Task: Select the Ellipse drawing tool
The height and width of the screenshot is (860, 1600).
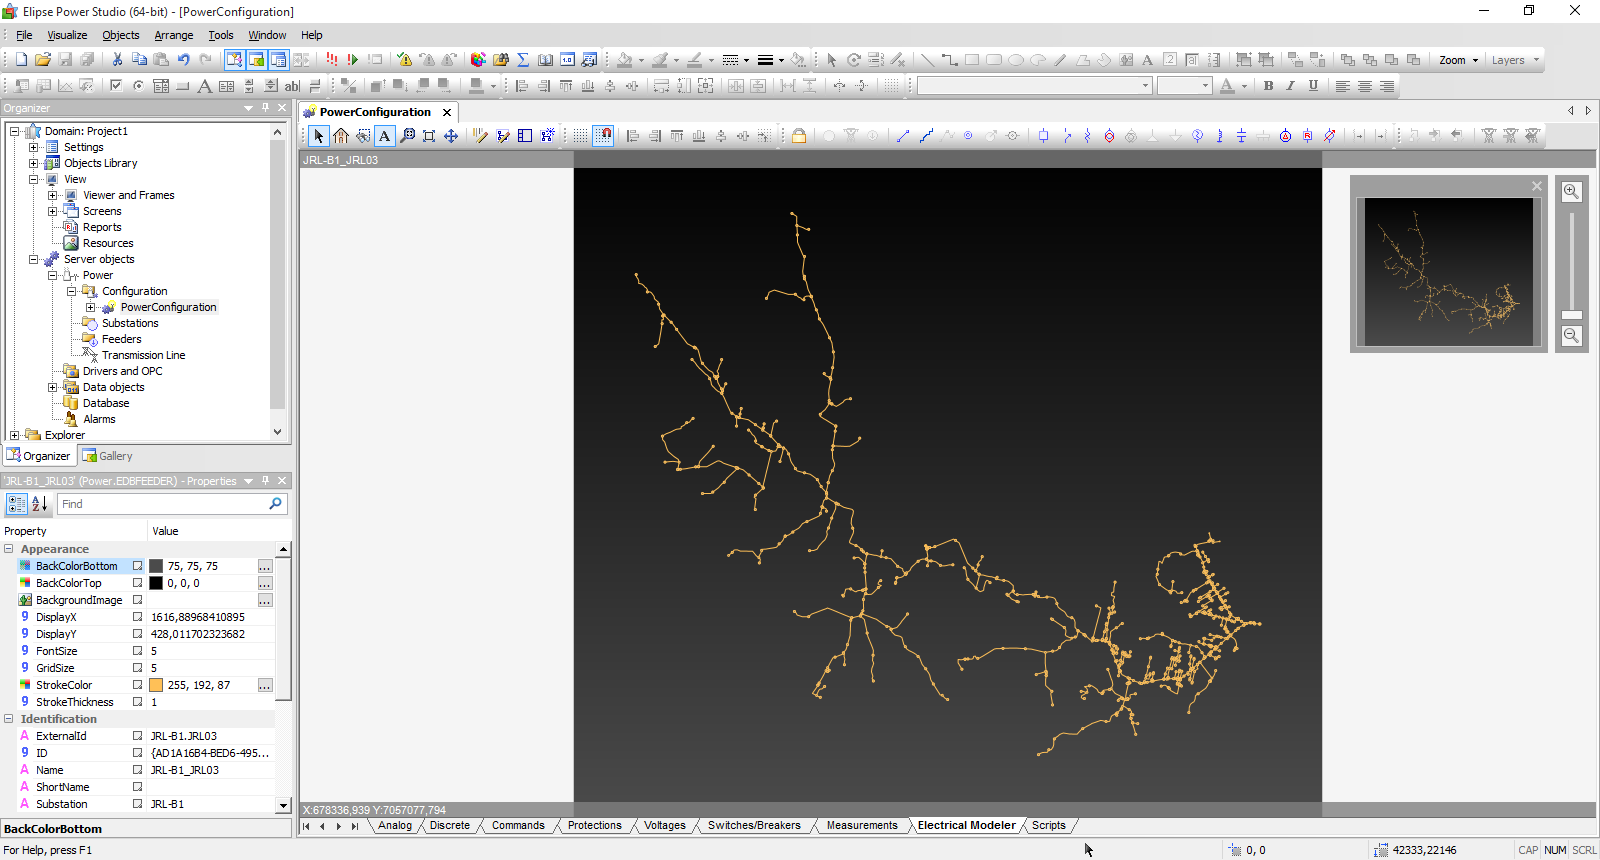Action: [x=1015, y=60]
